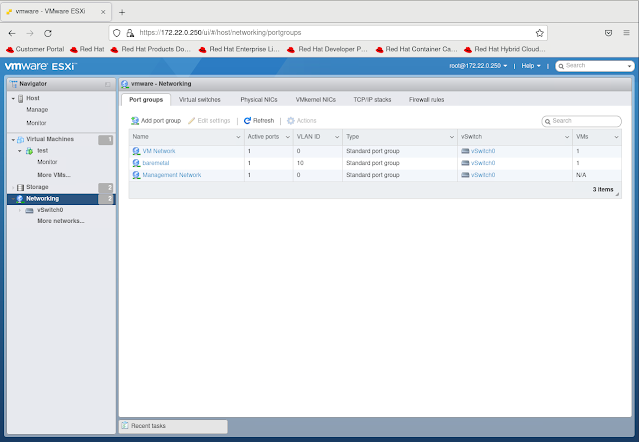
Task: Click the Recent tasks icon
Action: tap(125, 426)
